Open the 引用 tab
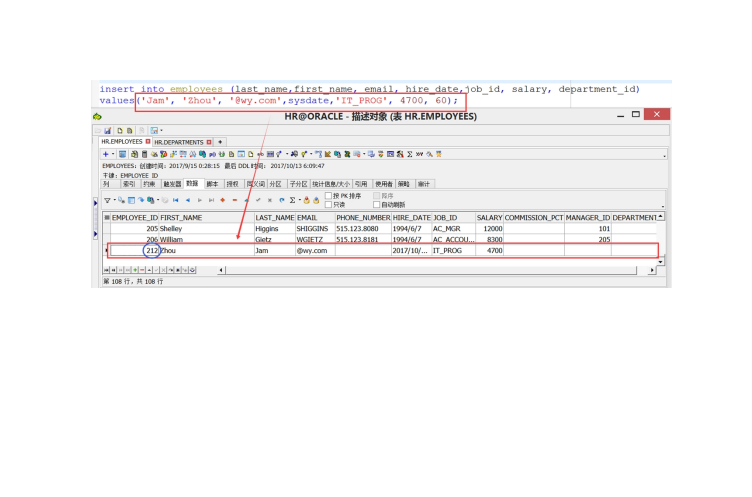Image resolution: width=752 pixels, height=497 pixels. (x=361, y=184)
